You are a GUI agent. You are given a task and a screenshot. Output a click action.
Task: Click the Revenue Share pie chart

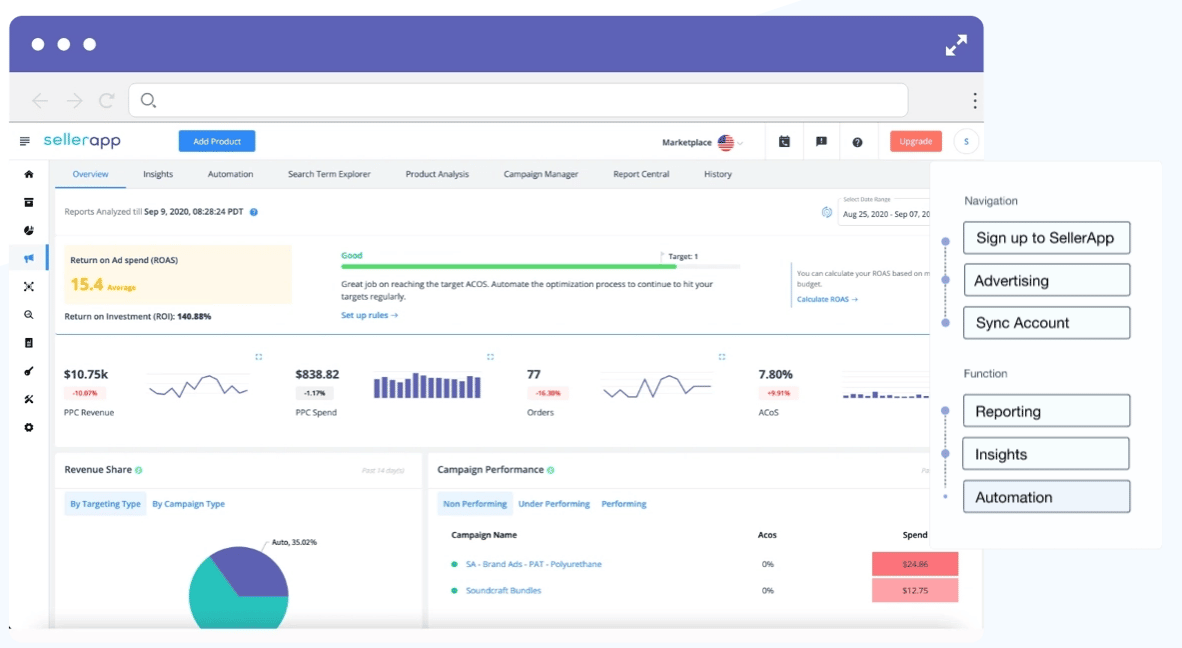(x=238, y=587)
